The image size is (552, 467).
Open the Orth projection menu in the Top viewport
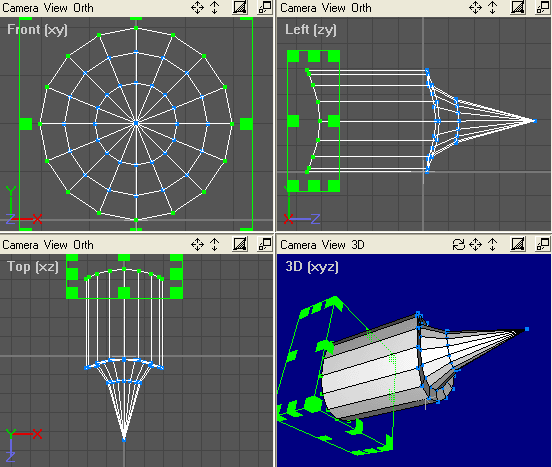coord(83,245)
